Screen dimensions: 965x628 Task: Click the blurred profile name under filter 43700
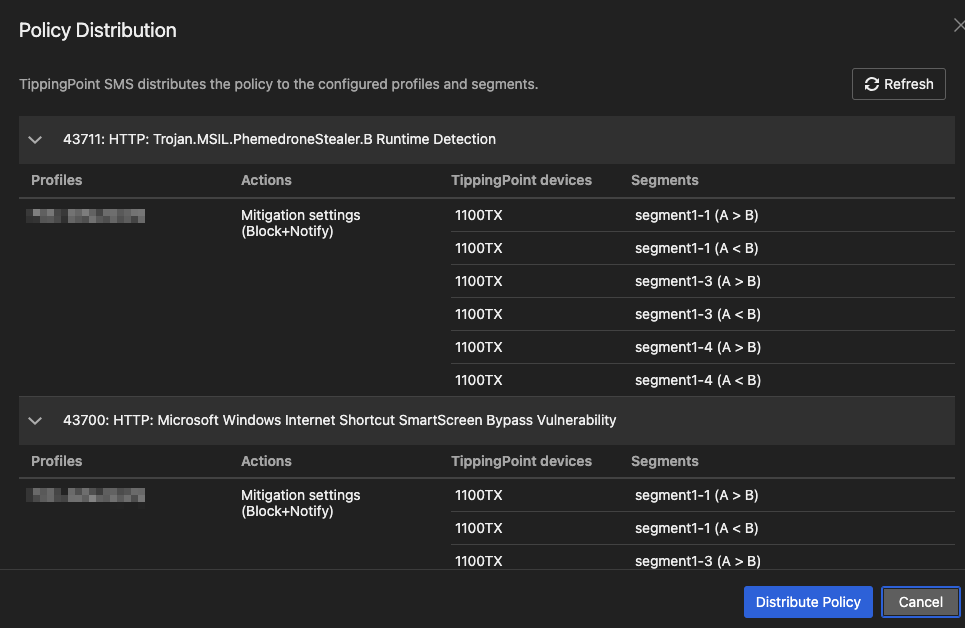[x=86, y=495]
